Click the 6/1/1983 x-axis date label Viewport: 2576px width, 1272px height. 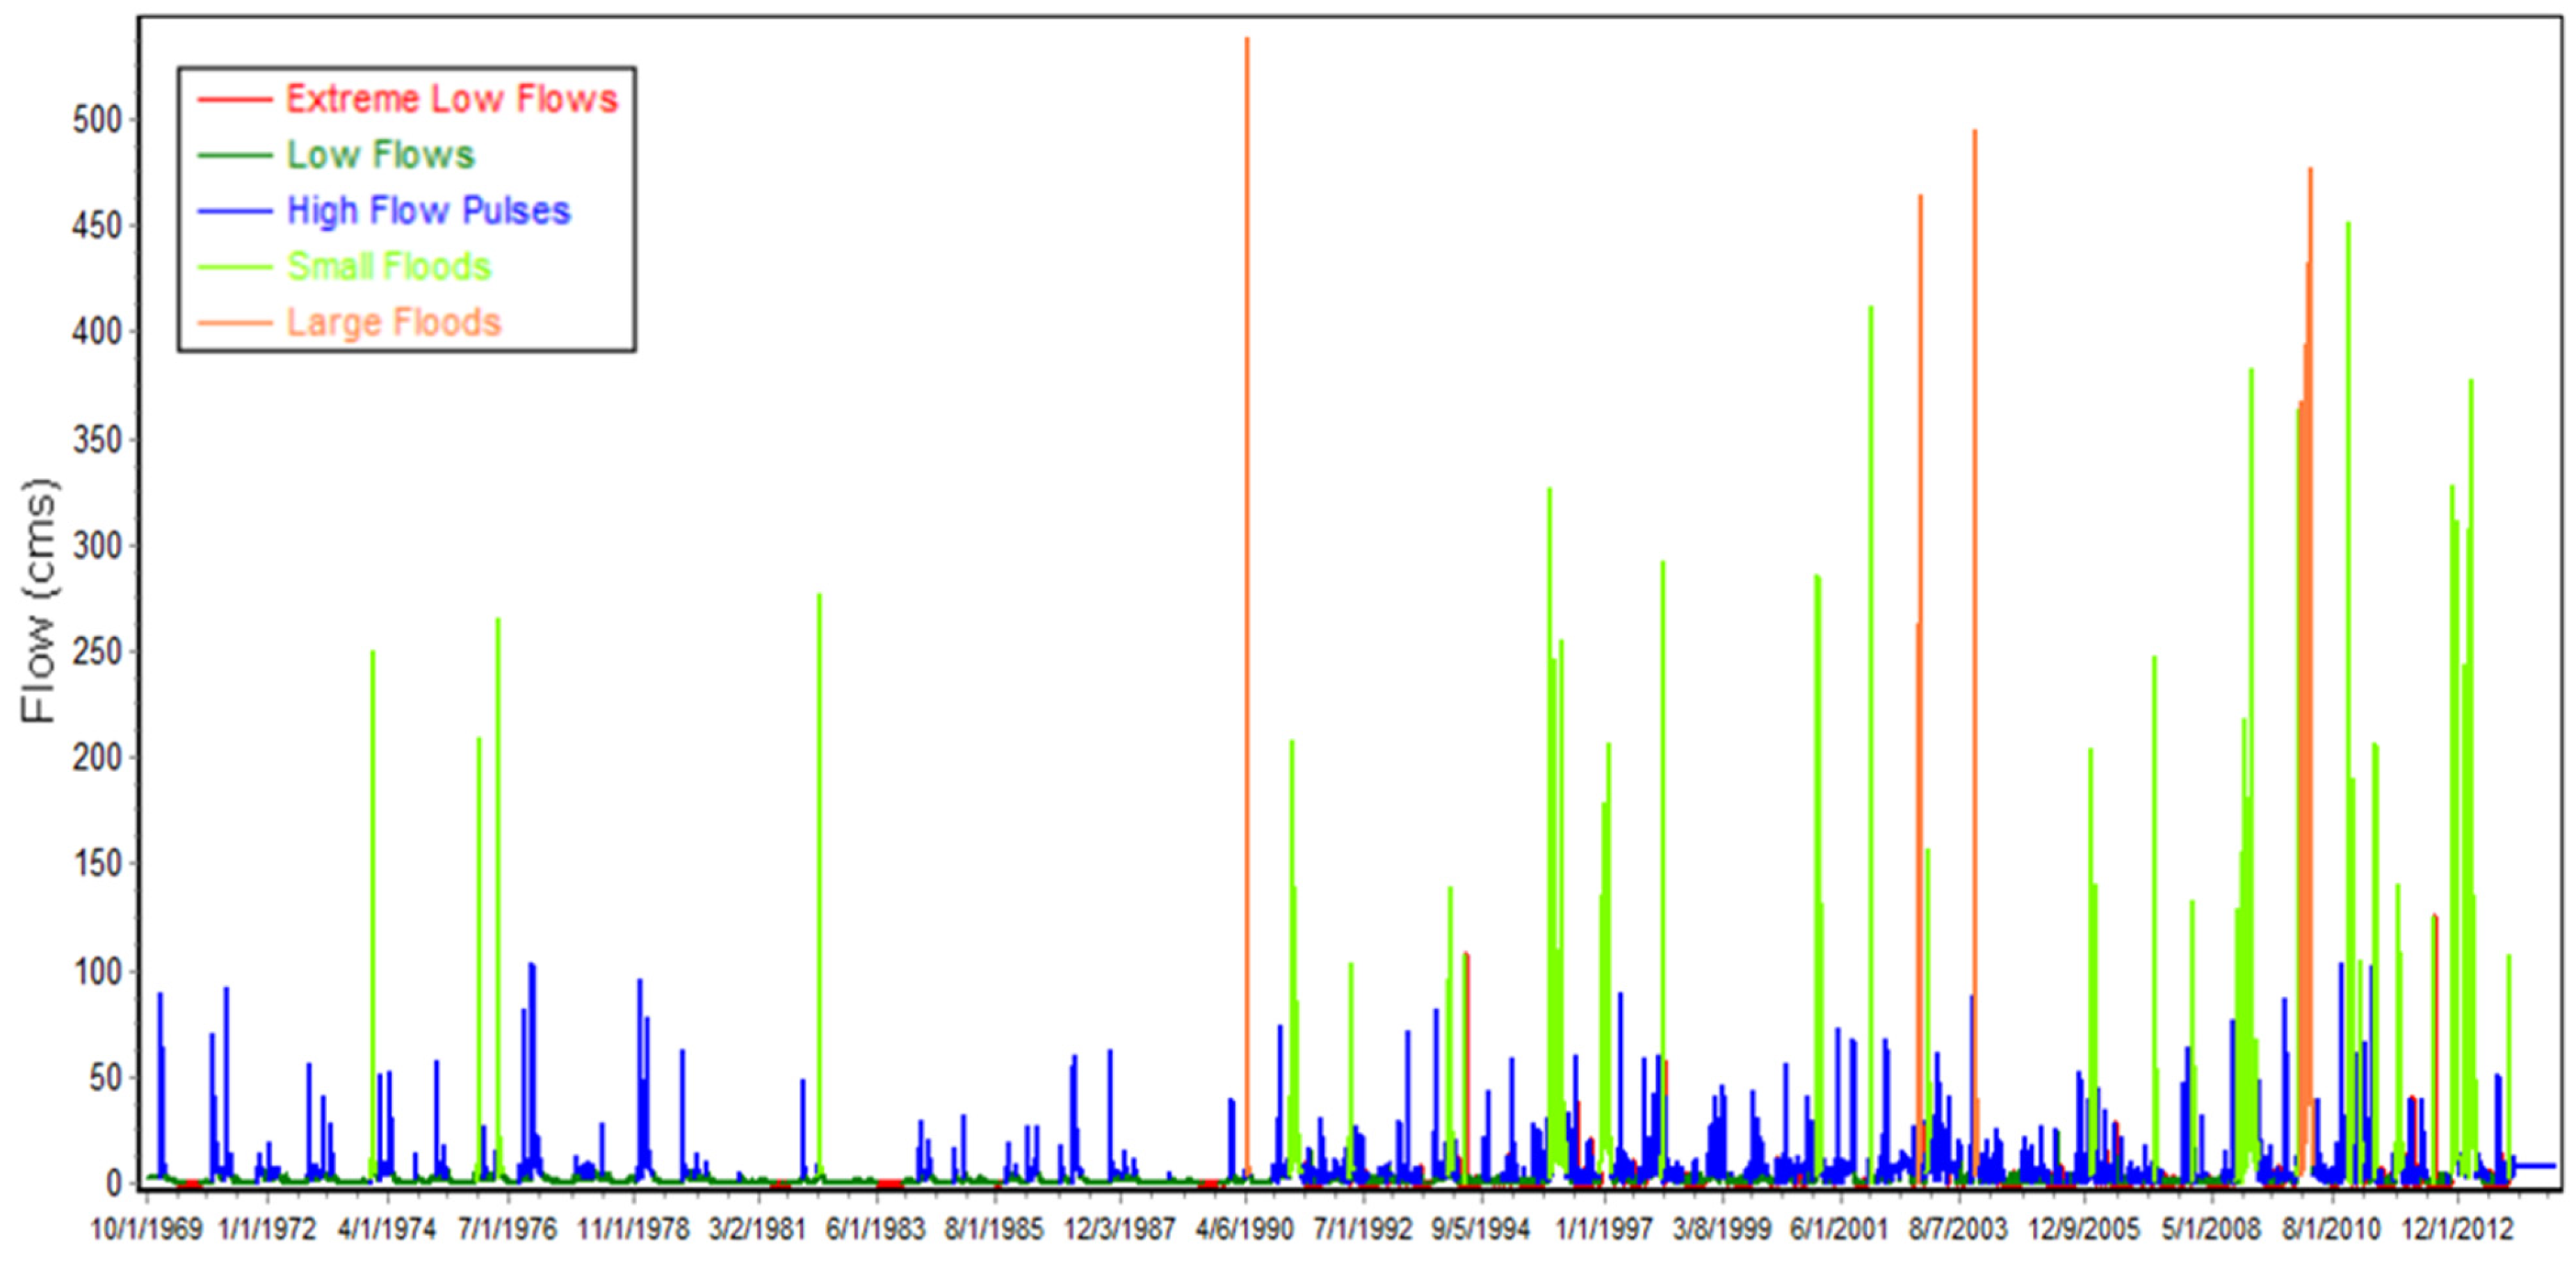(875, 1229)
